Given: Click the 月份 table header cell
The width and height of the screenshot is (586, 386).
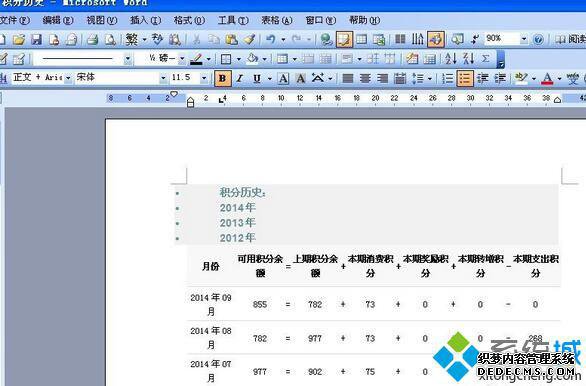Looking at the screenshot, I should tap(210, 266).
